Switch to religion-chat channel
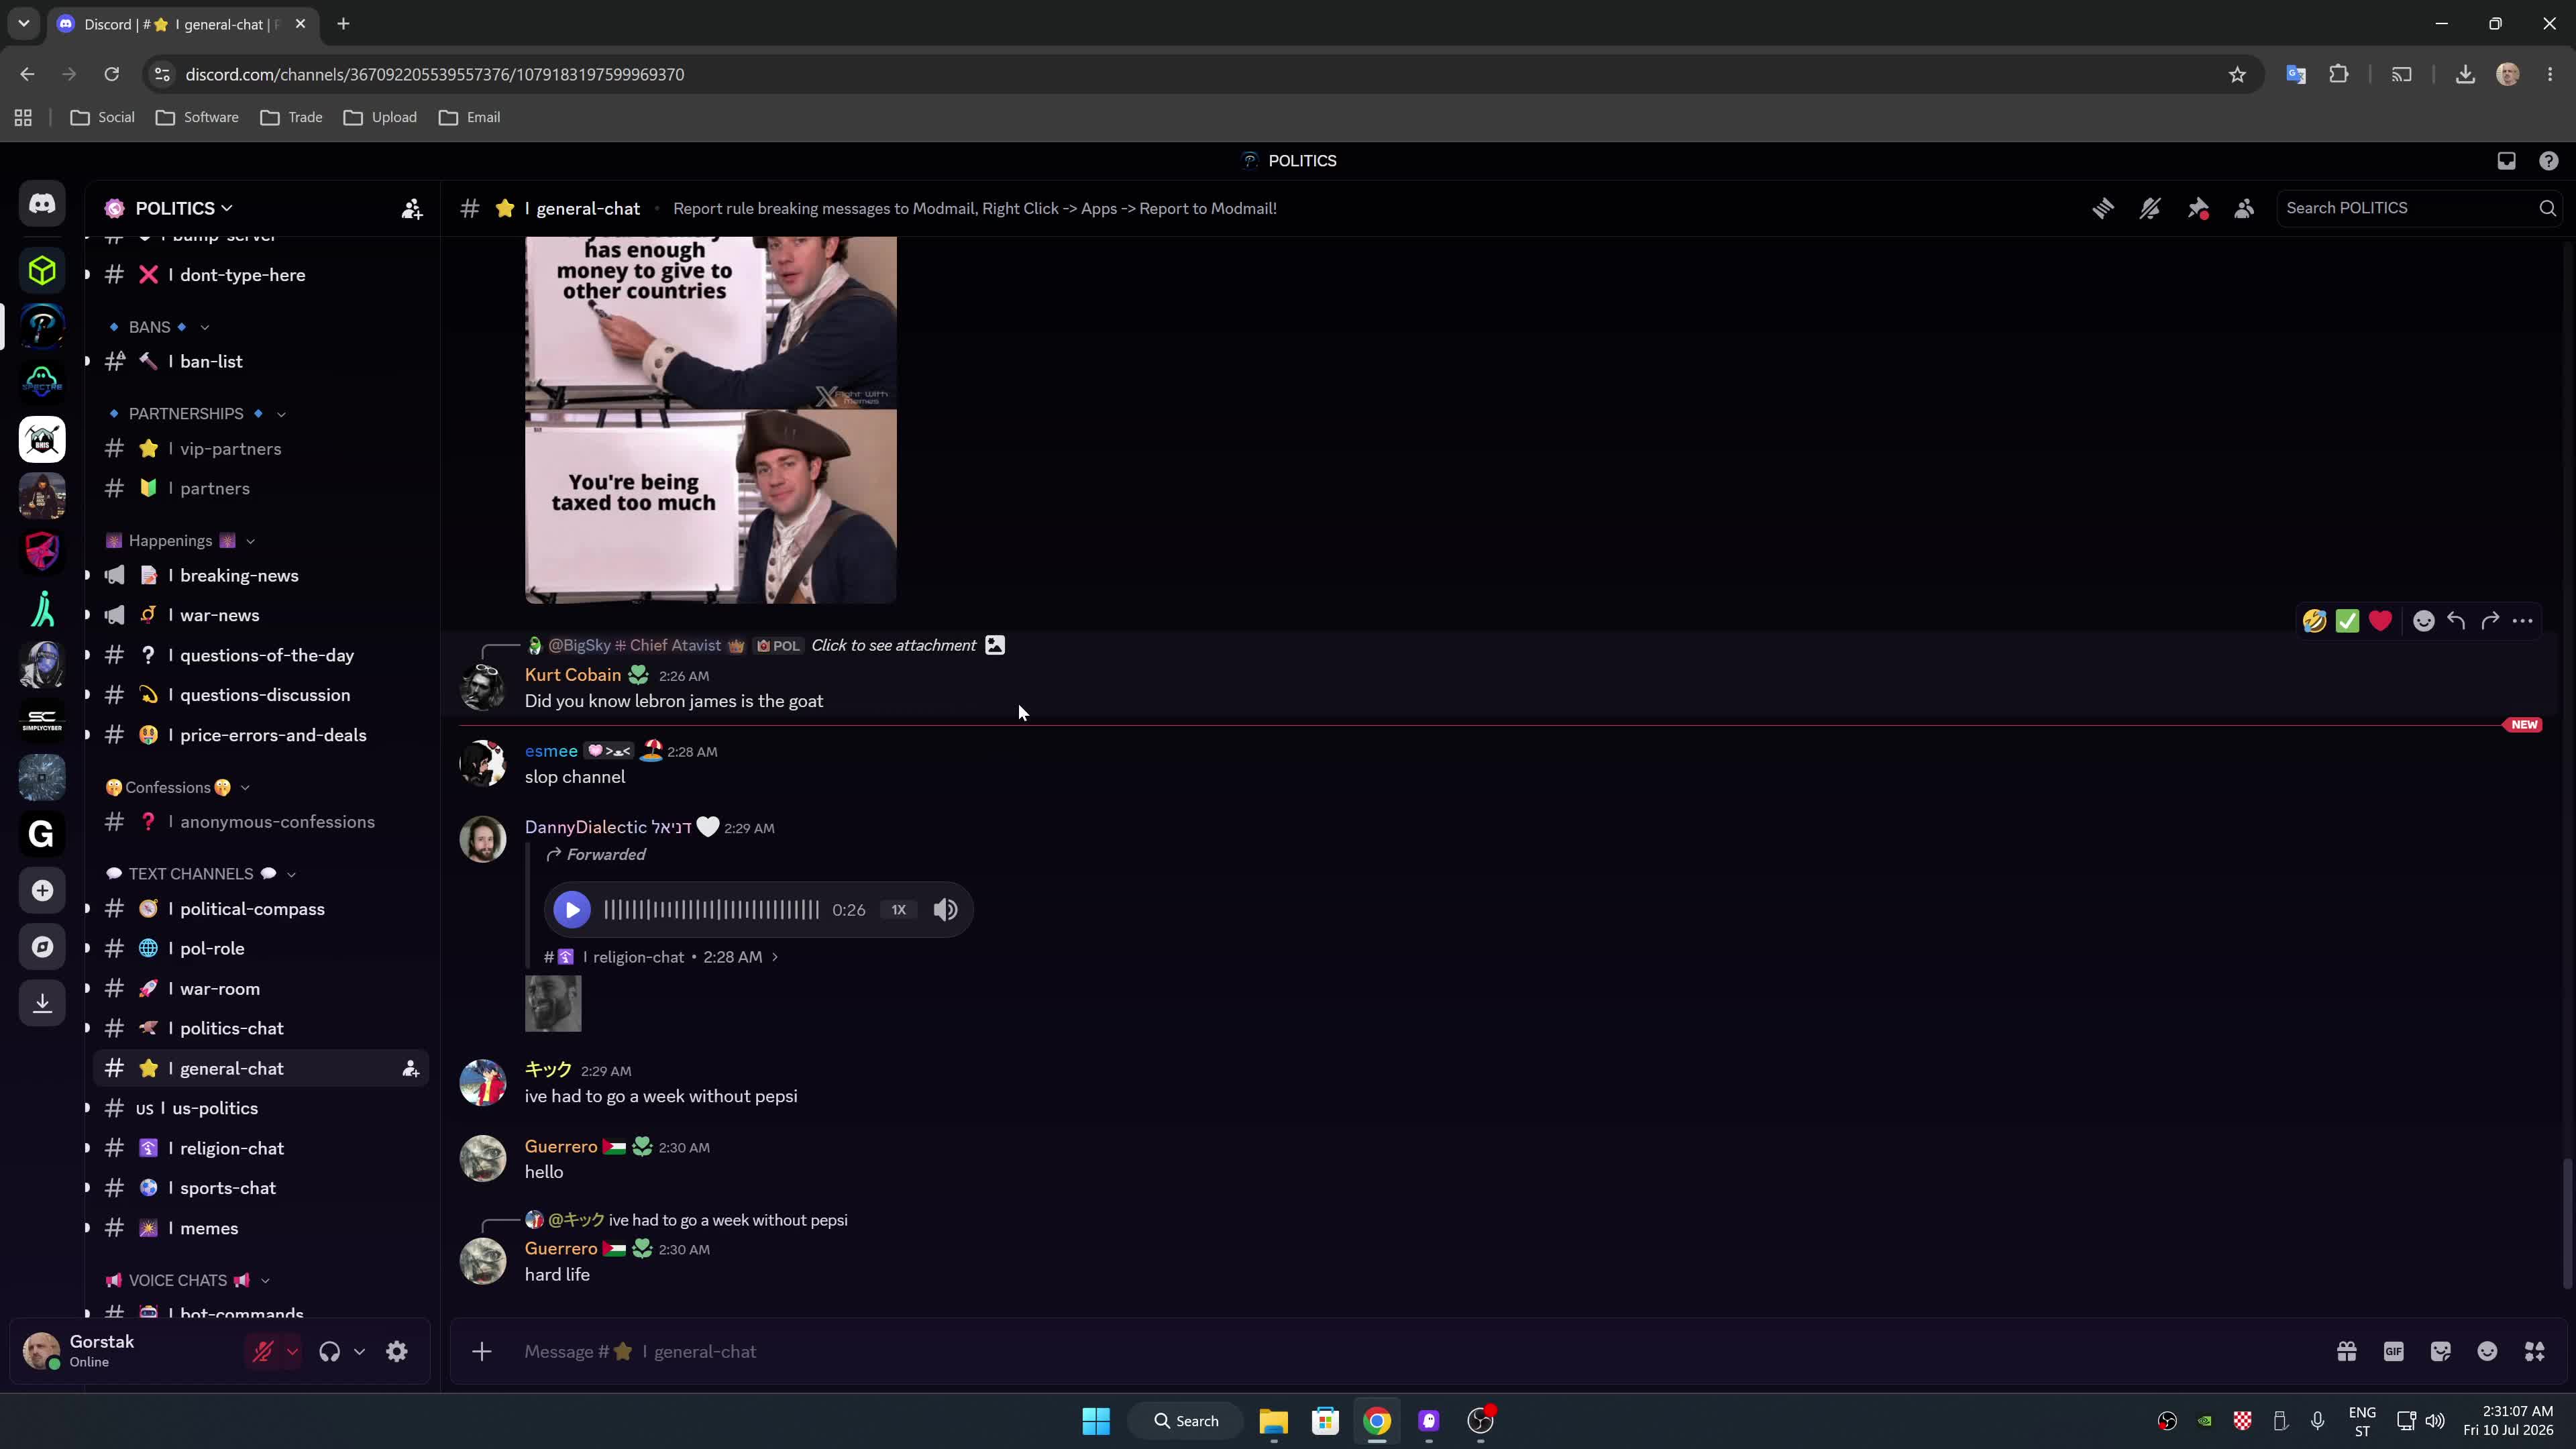The height and width of the screenshot is (1449, 2576). point(261,1148)
